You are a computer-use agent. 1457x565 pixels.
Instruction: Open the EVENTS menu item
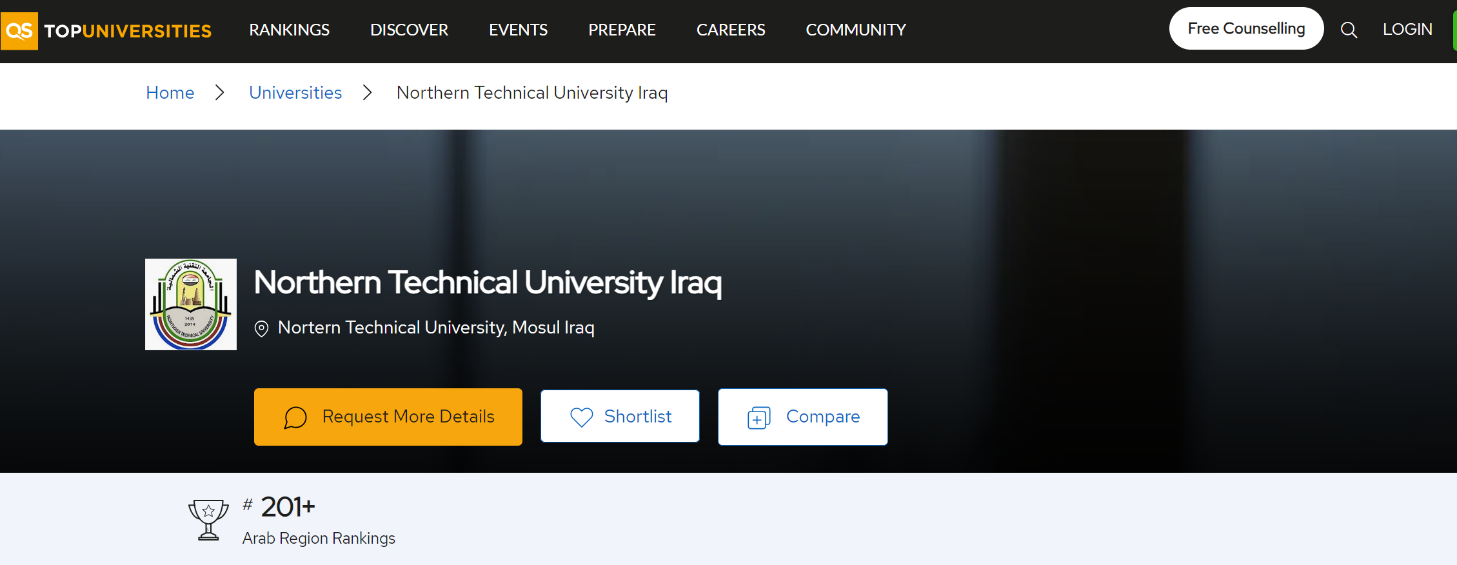tap(518, 30)
